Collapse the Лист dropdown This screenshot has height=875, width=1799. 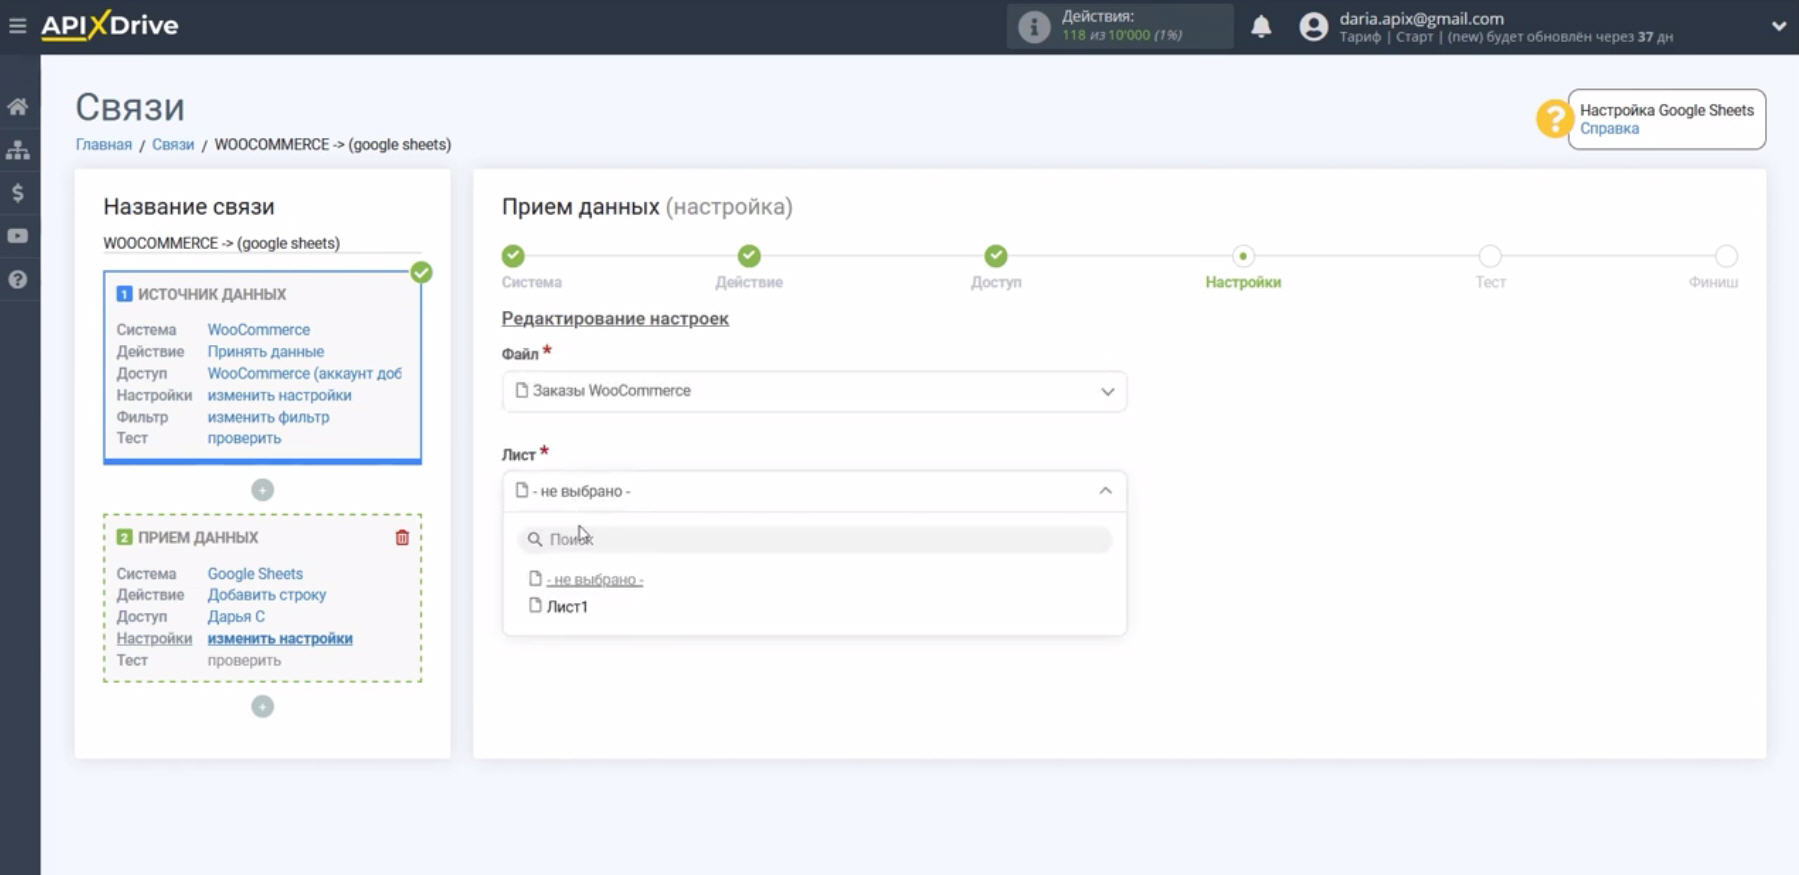tap(814, 491)
